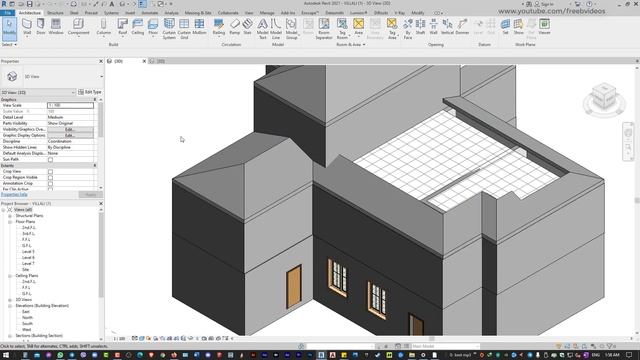640x360 pixels.
Task: Click the Room Separator tool
Action: (324, 29)
